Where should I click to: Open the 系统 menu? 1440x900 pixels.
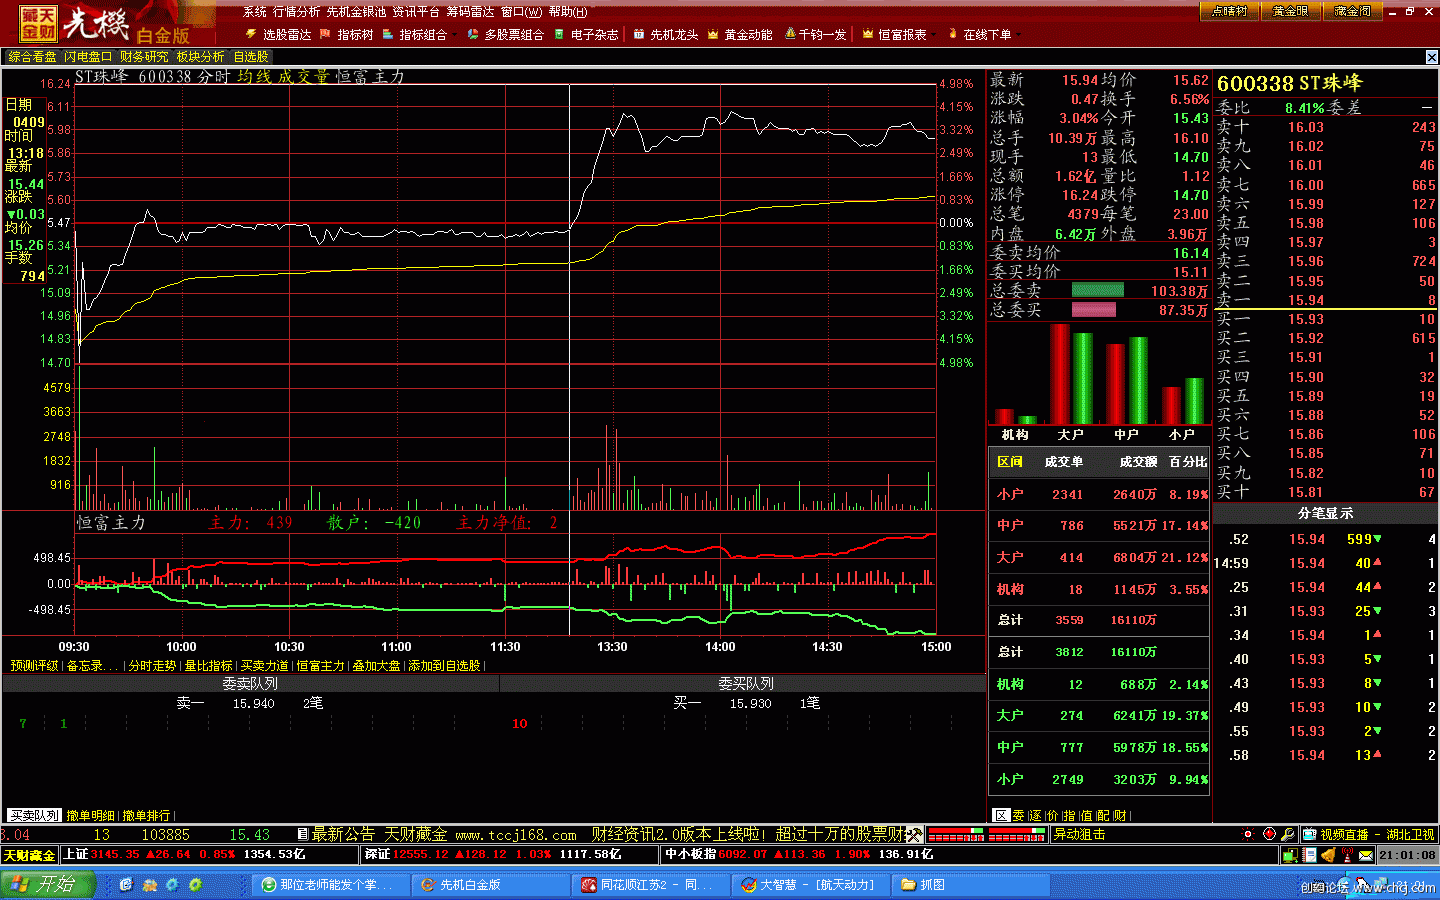[x=255, y=12]
